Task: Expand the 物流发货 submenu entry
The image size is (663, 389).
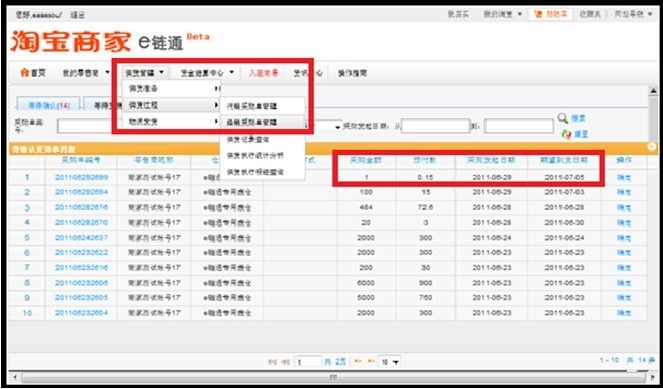Action: click(171, 122)
